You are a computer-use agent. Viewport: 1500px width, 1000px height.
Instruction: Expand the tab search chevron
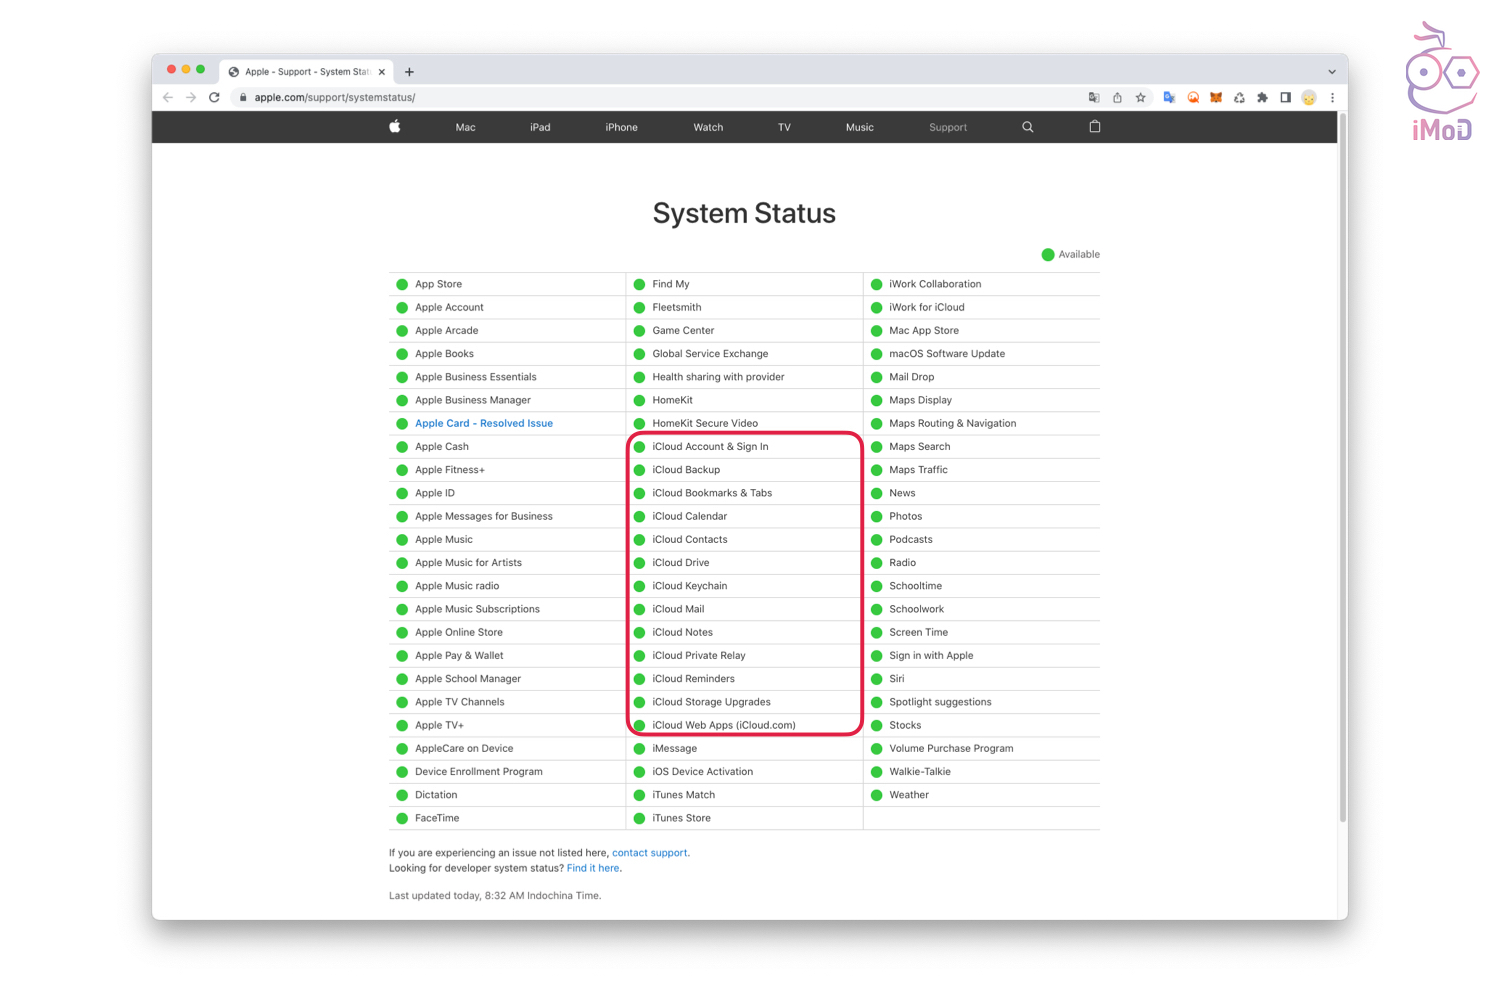point(1331,72)
